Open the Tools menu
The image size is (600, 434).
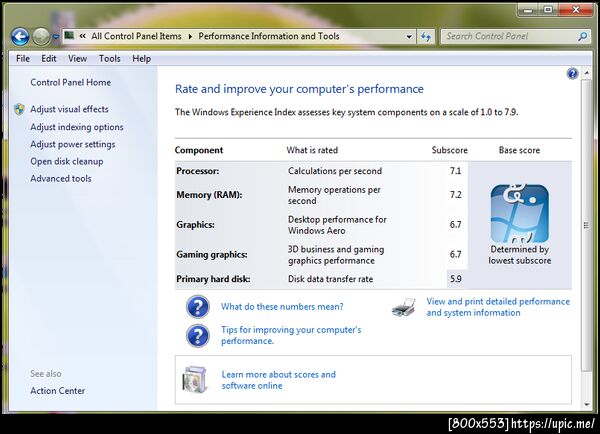(x=109, y=59)
